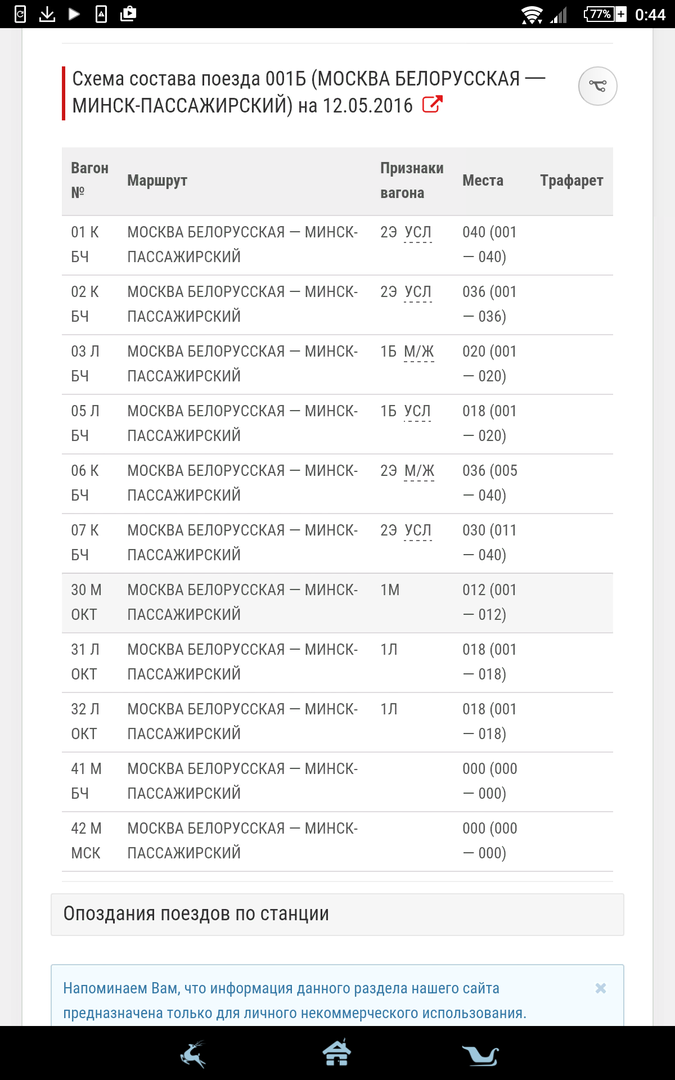Tap the Места column header
The width and height of the screenshot is (675, 1080).
[x=483, y=181]
